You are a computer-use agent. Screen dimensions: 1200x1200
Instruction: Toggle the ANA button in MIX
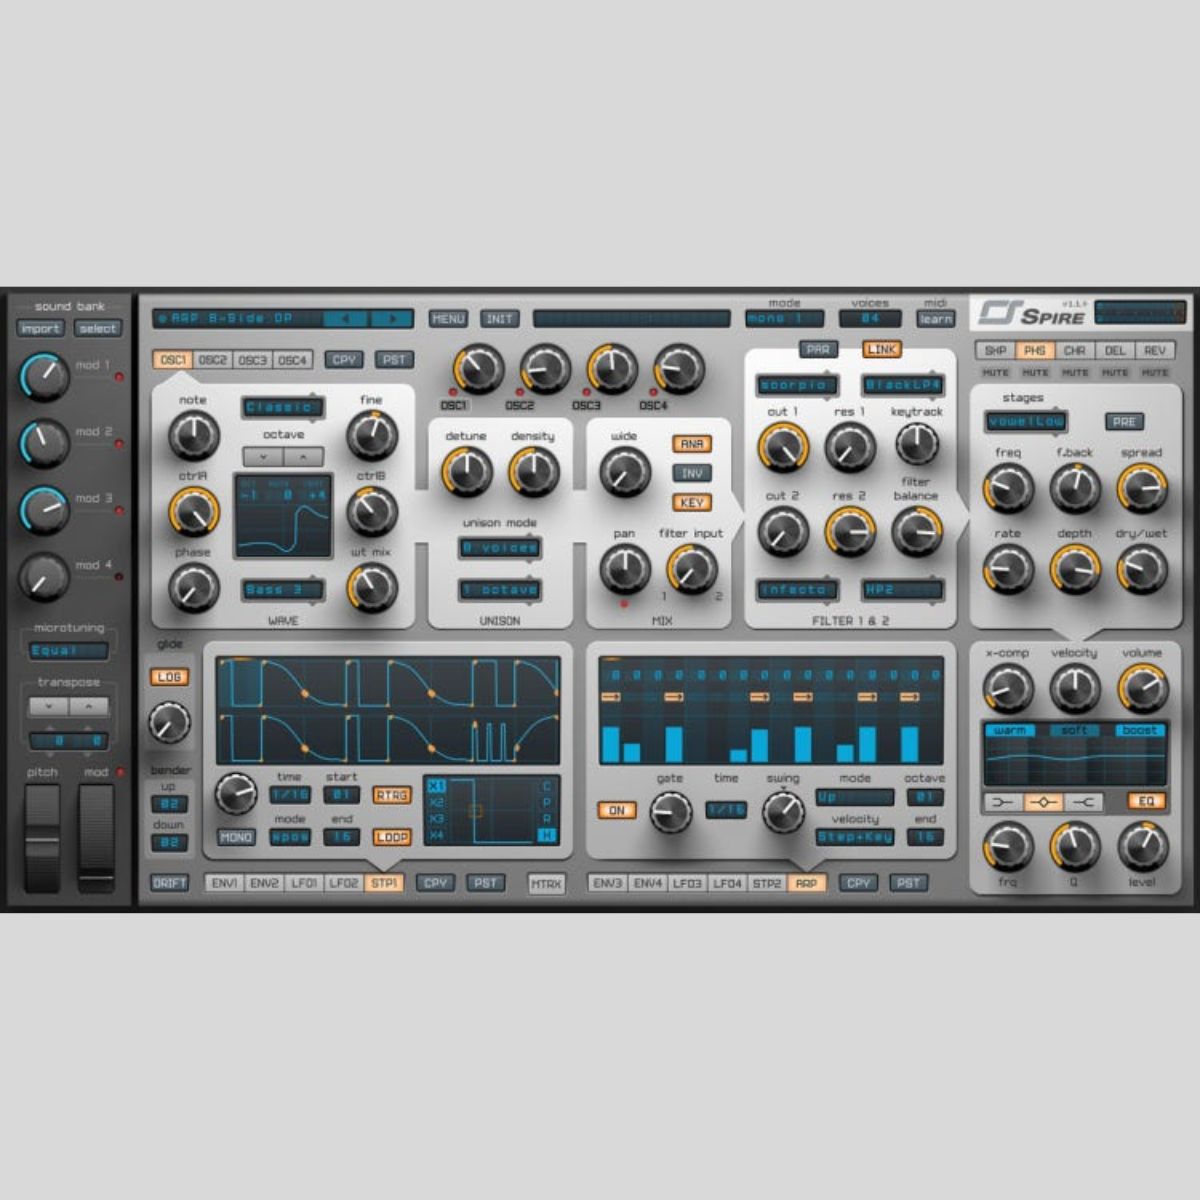691,444
